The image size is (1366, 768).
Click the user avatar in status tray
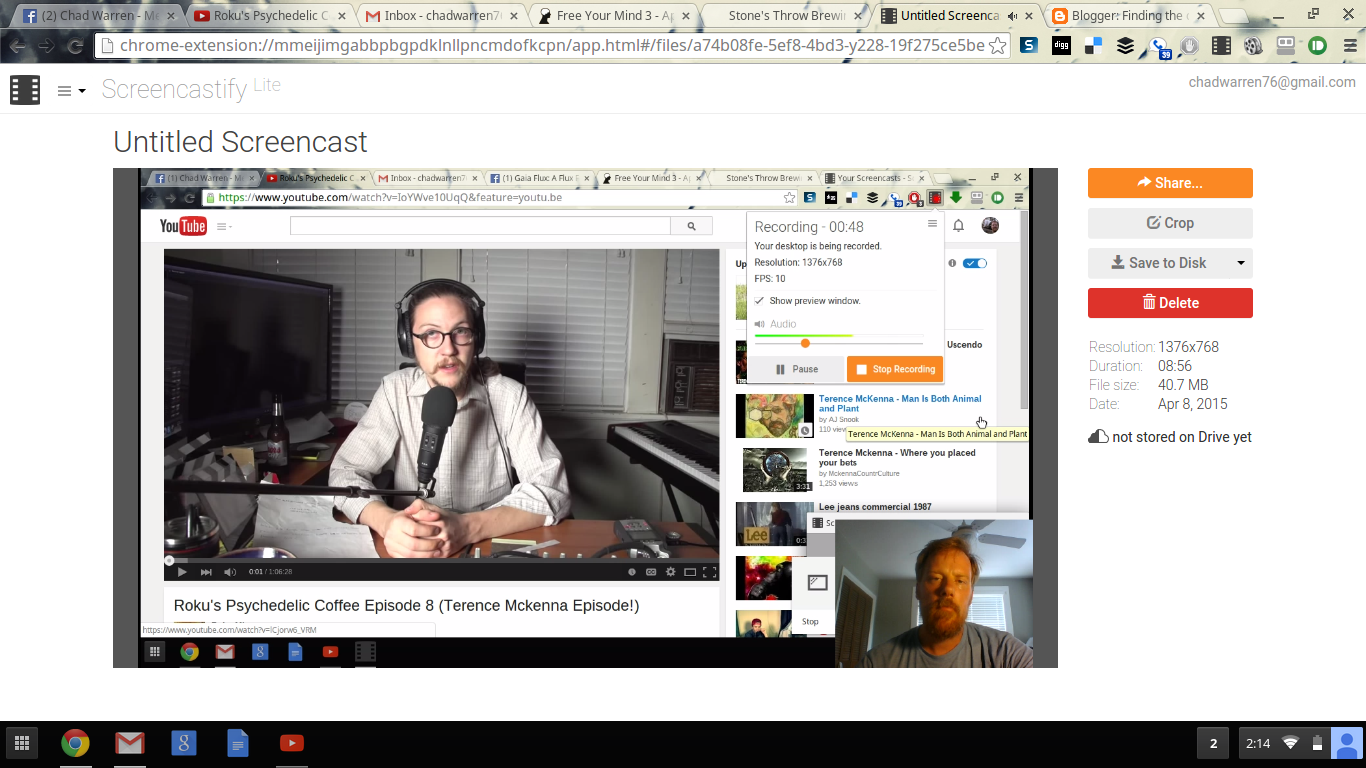point(1346,743)
